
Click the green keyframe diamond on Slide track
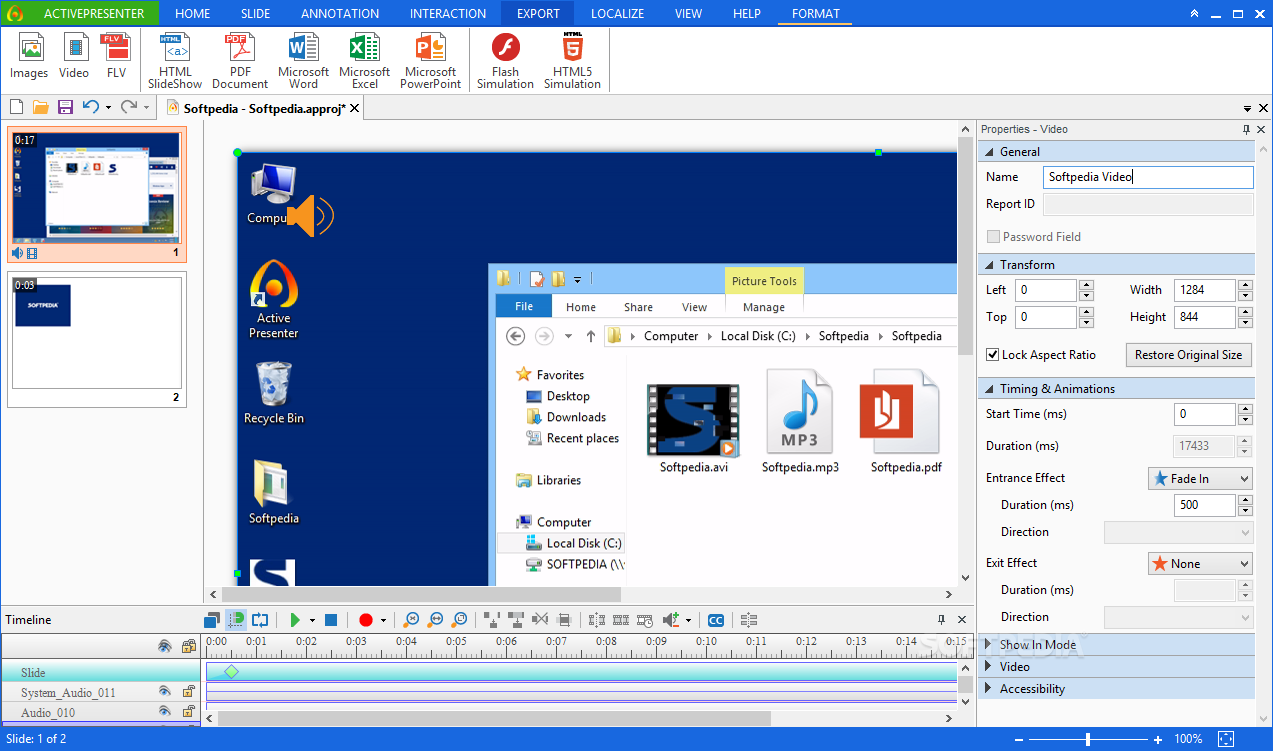pos(231,672)
